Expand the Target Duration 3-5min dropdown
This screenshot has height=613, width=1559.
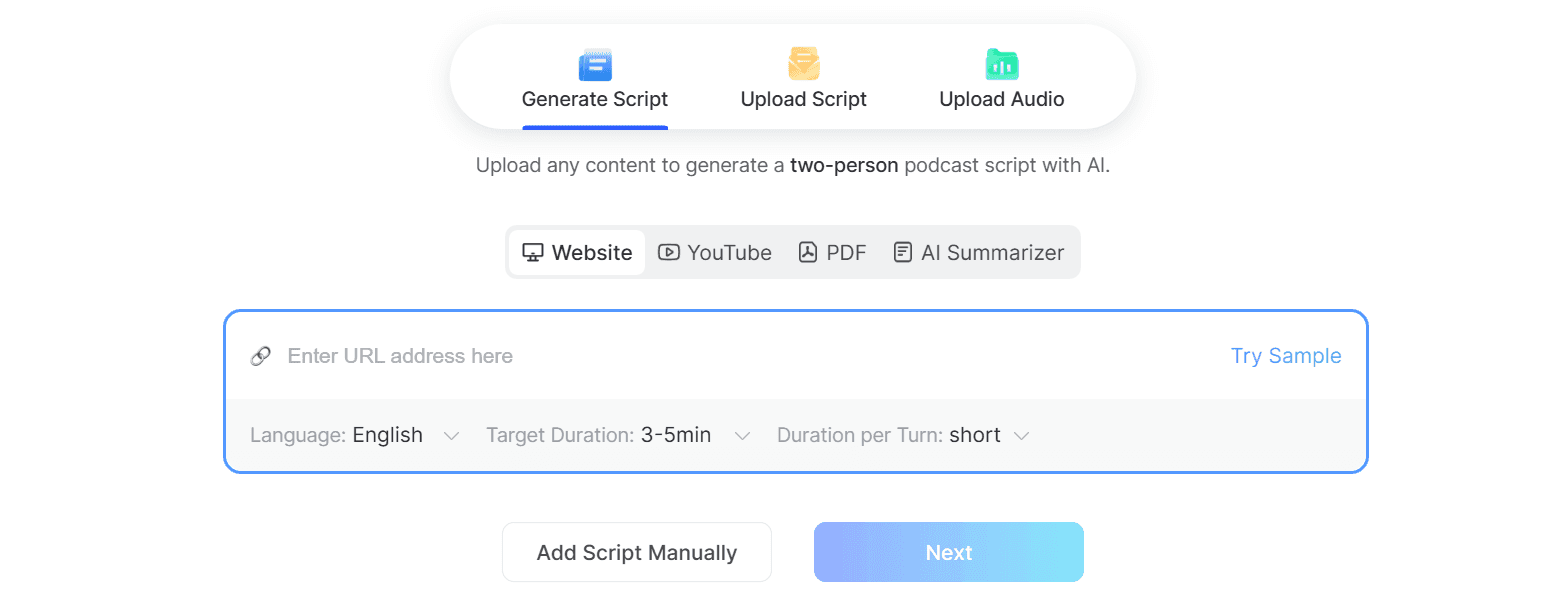click(675, 435)
